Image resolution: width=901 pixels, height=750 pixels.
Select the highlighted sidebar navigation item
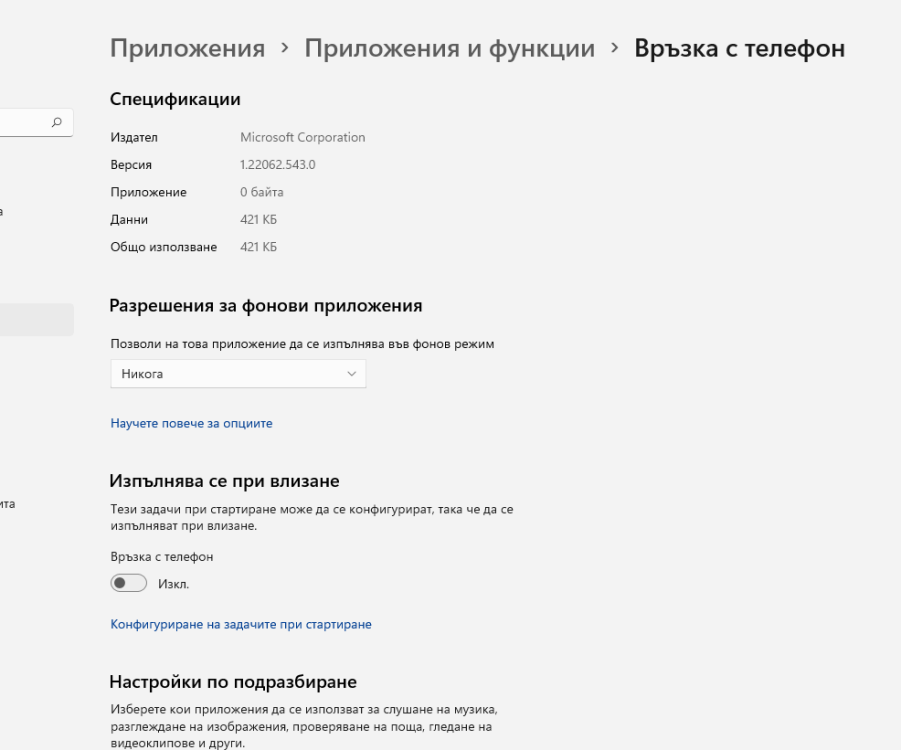tap(37, 320)
